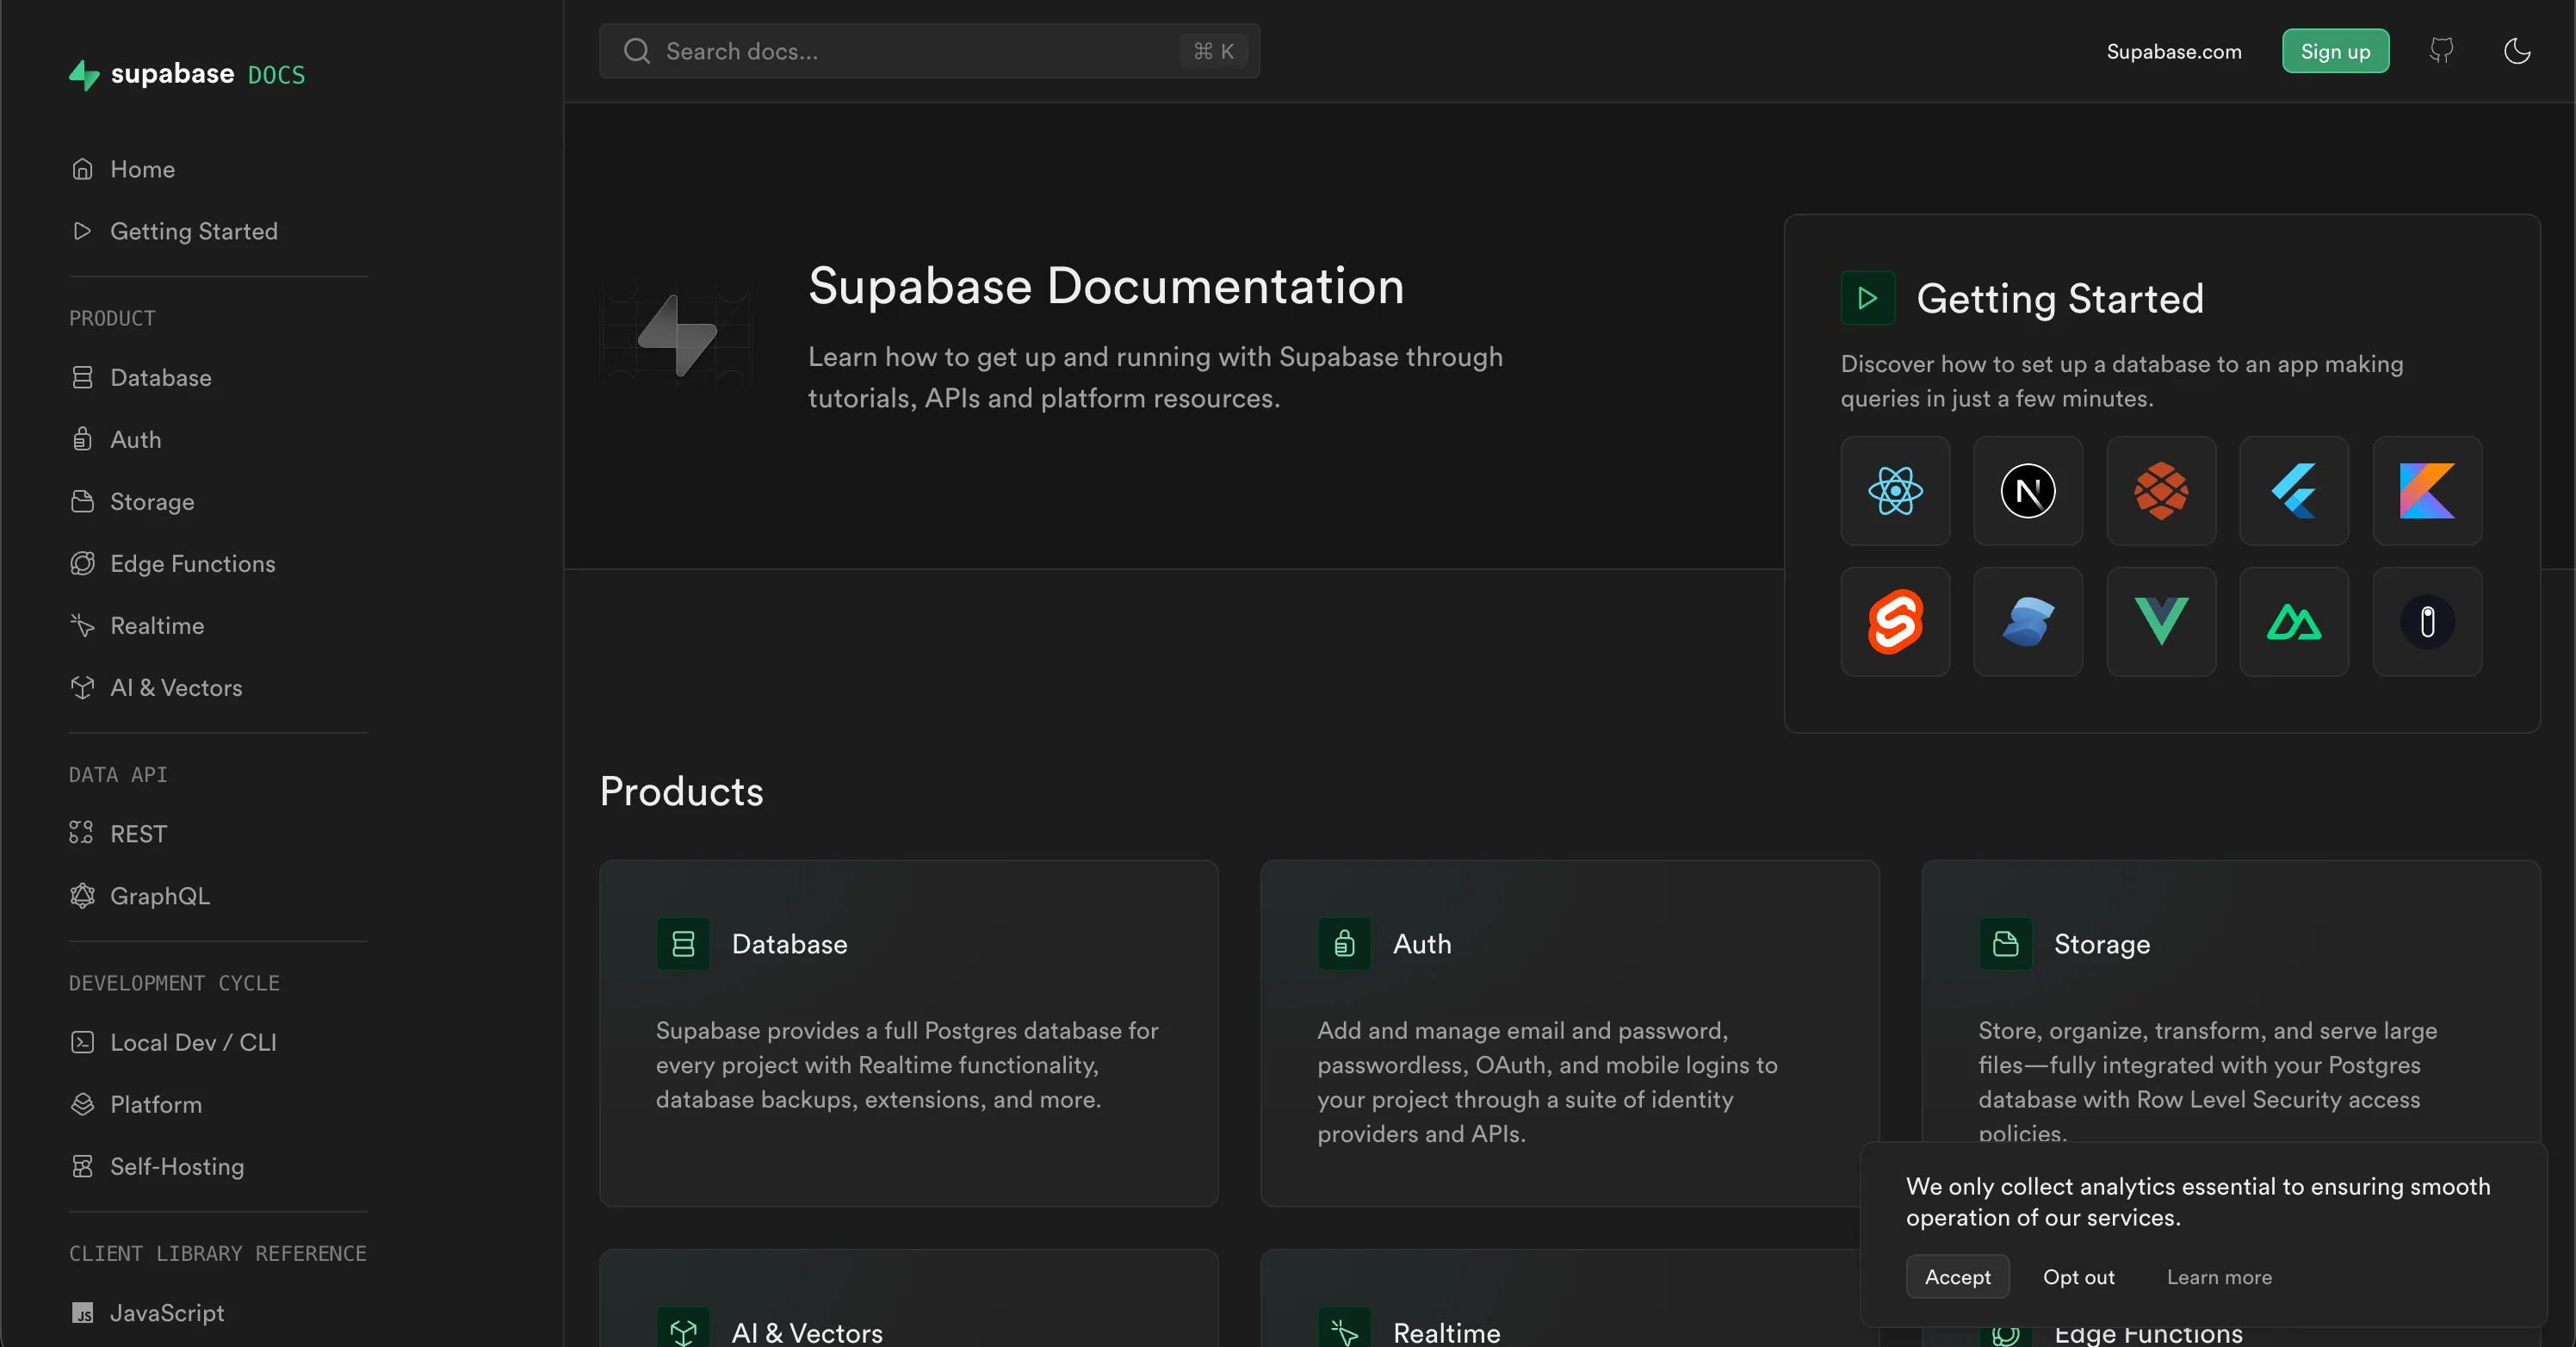Open the Svelte quickstart icon
The height and width of the screenshot is (1347, 2576).
(x=1895, y=622)
